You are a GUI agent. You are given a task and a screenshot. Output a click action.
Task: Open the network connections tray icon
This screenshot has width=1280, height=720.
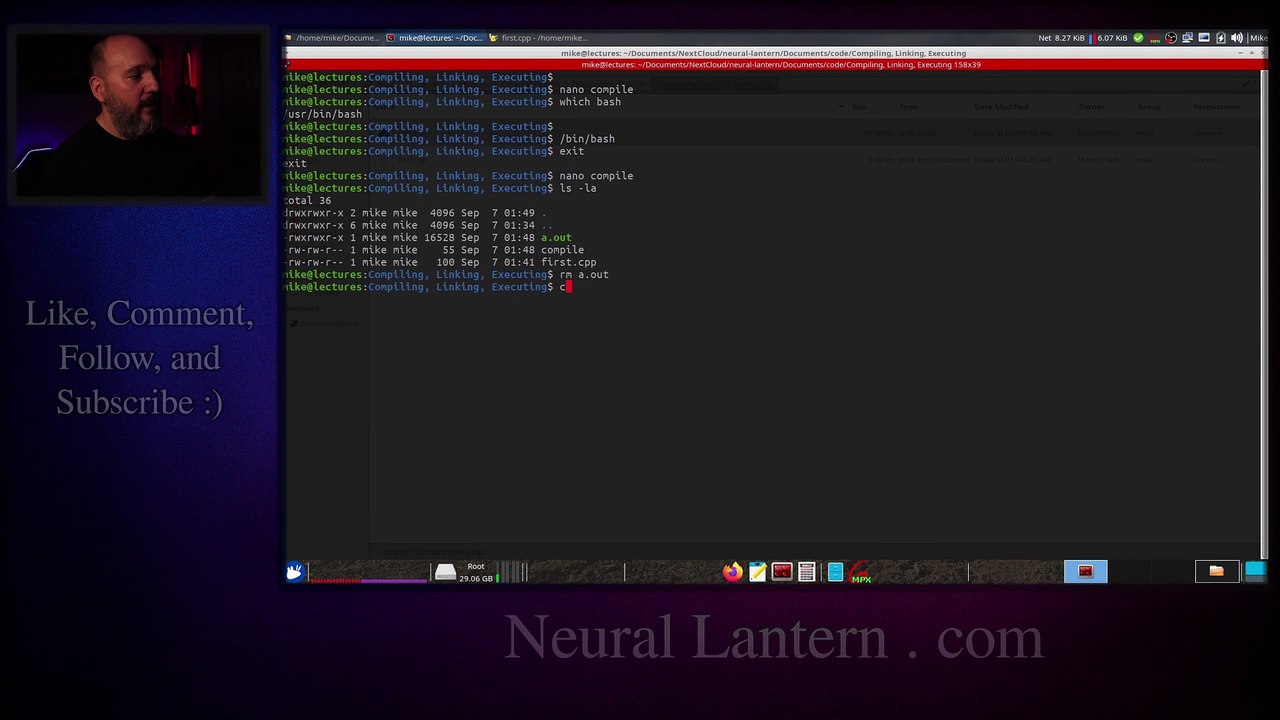coord(1188,38)
